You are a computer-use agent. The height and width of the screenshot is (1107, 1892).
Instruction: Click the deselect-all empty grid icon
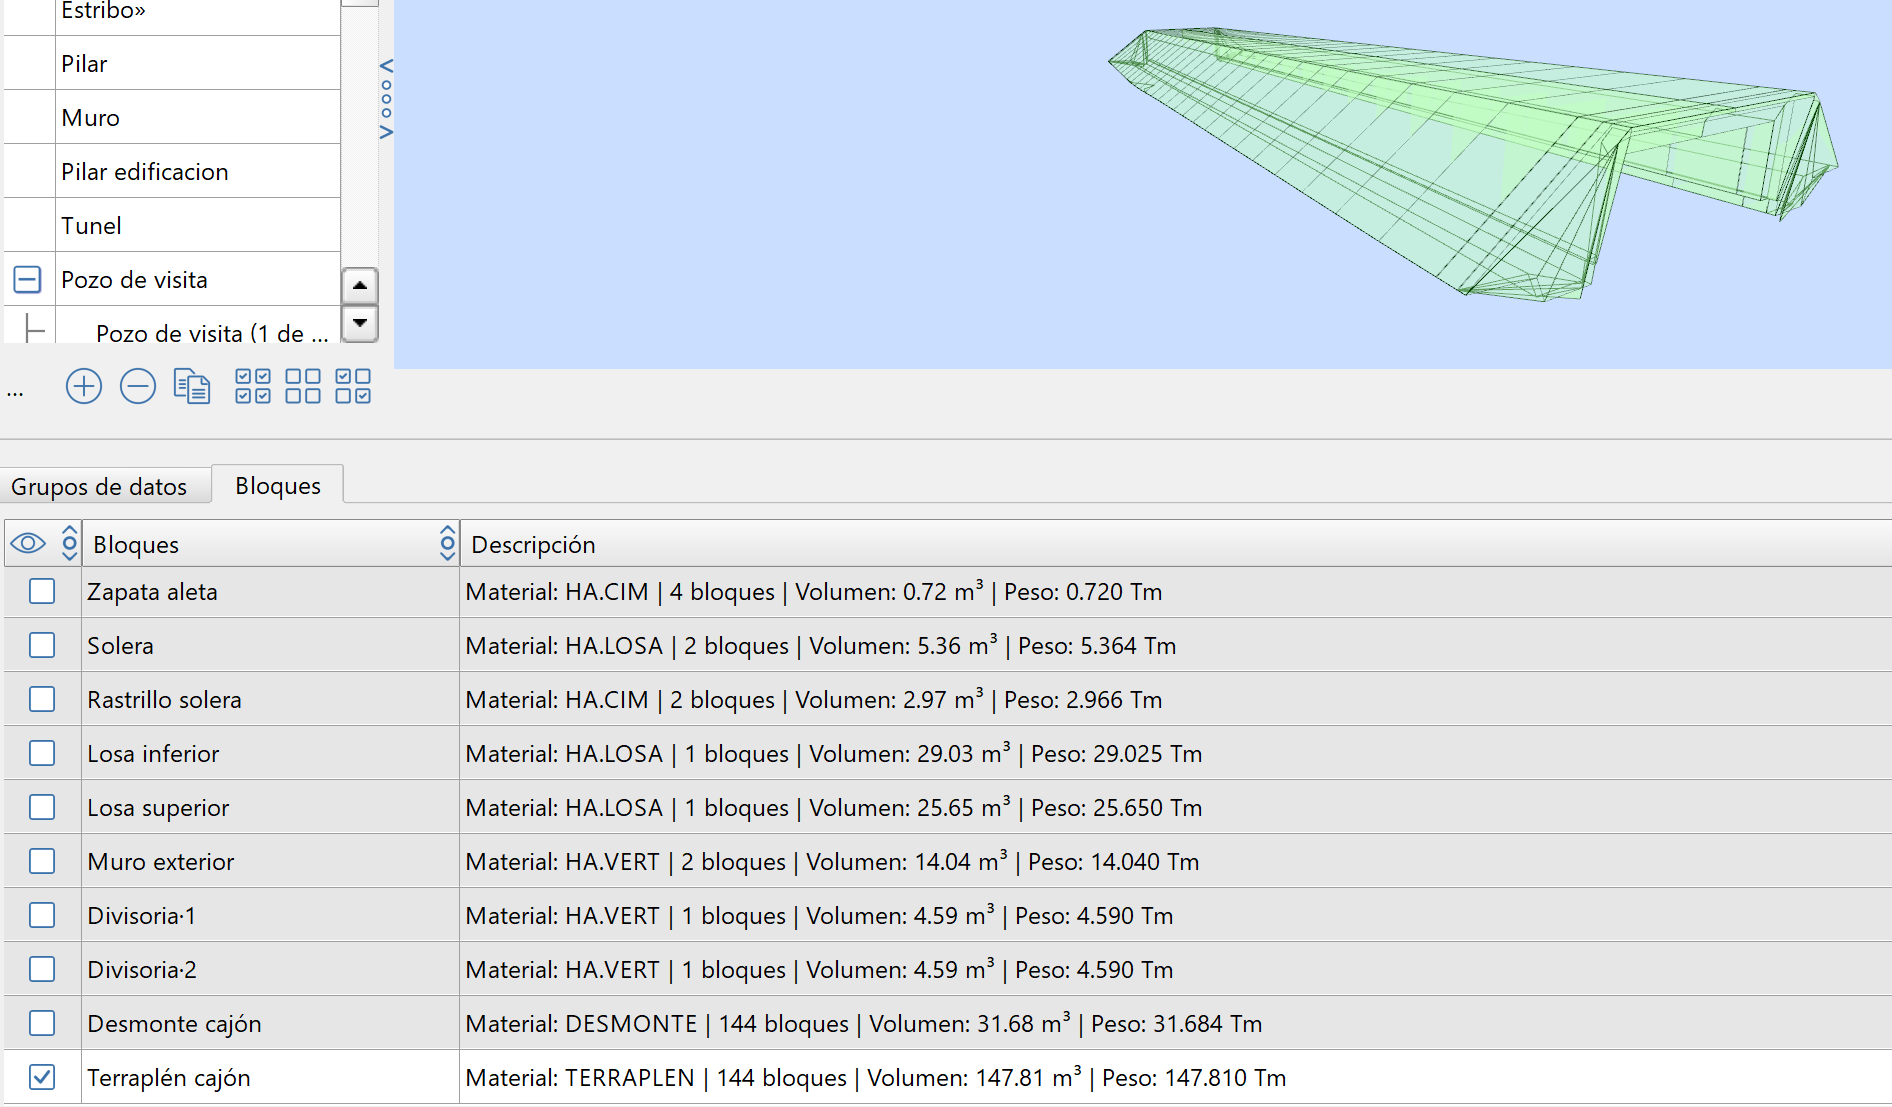303,386
